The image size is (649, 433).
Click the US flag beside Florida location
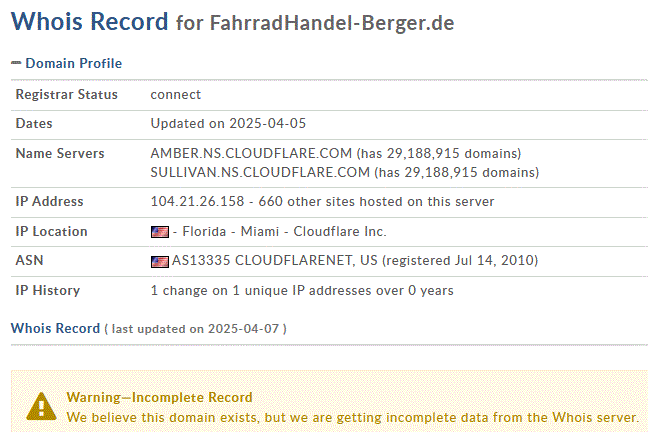pos(160,232)
